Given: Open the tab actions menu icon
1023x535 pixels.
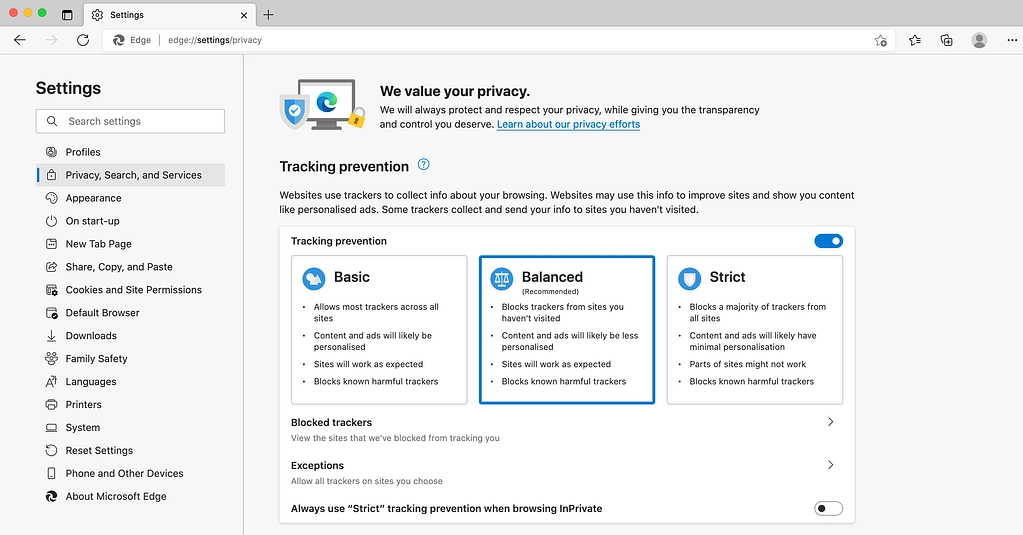Looking at the screenshot, I should (x=67, y=14).
